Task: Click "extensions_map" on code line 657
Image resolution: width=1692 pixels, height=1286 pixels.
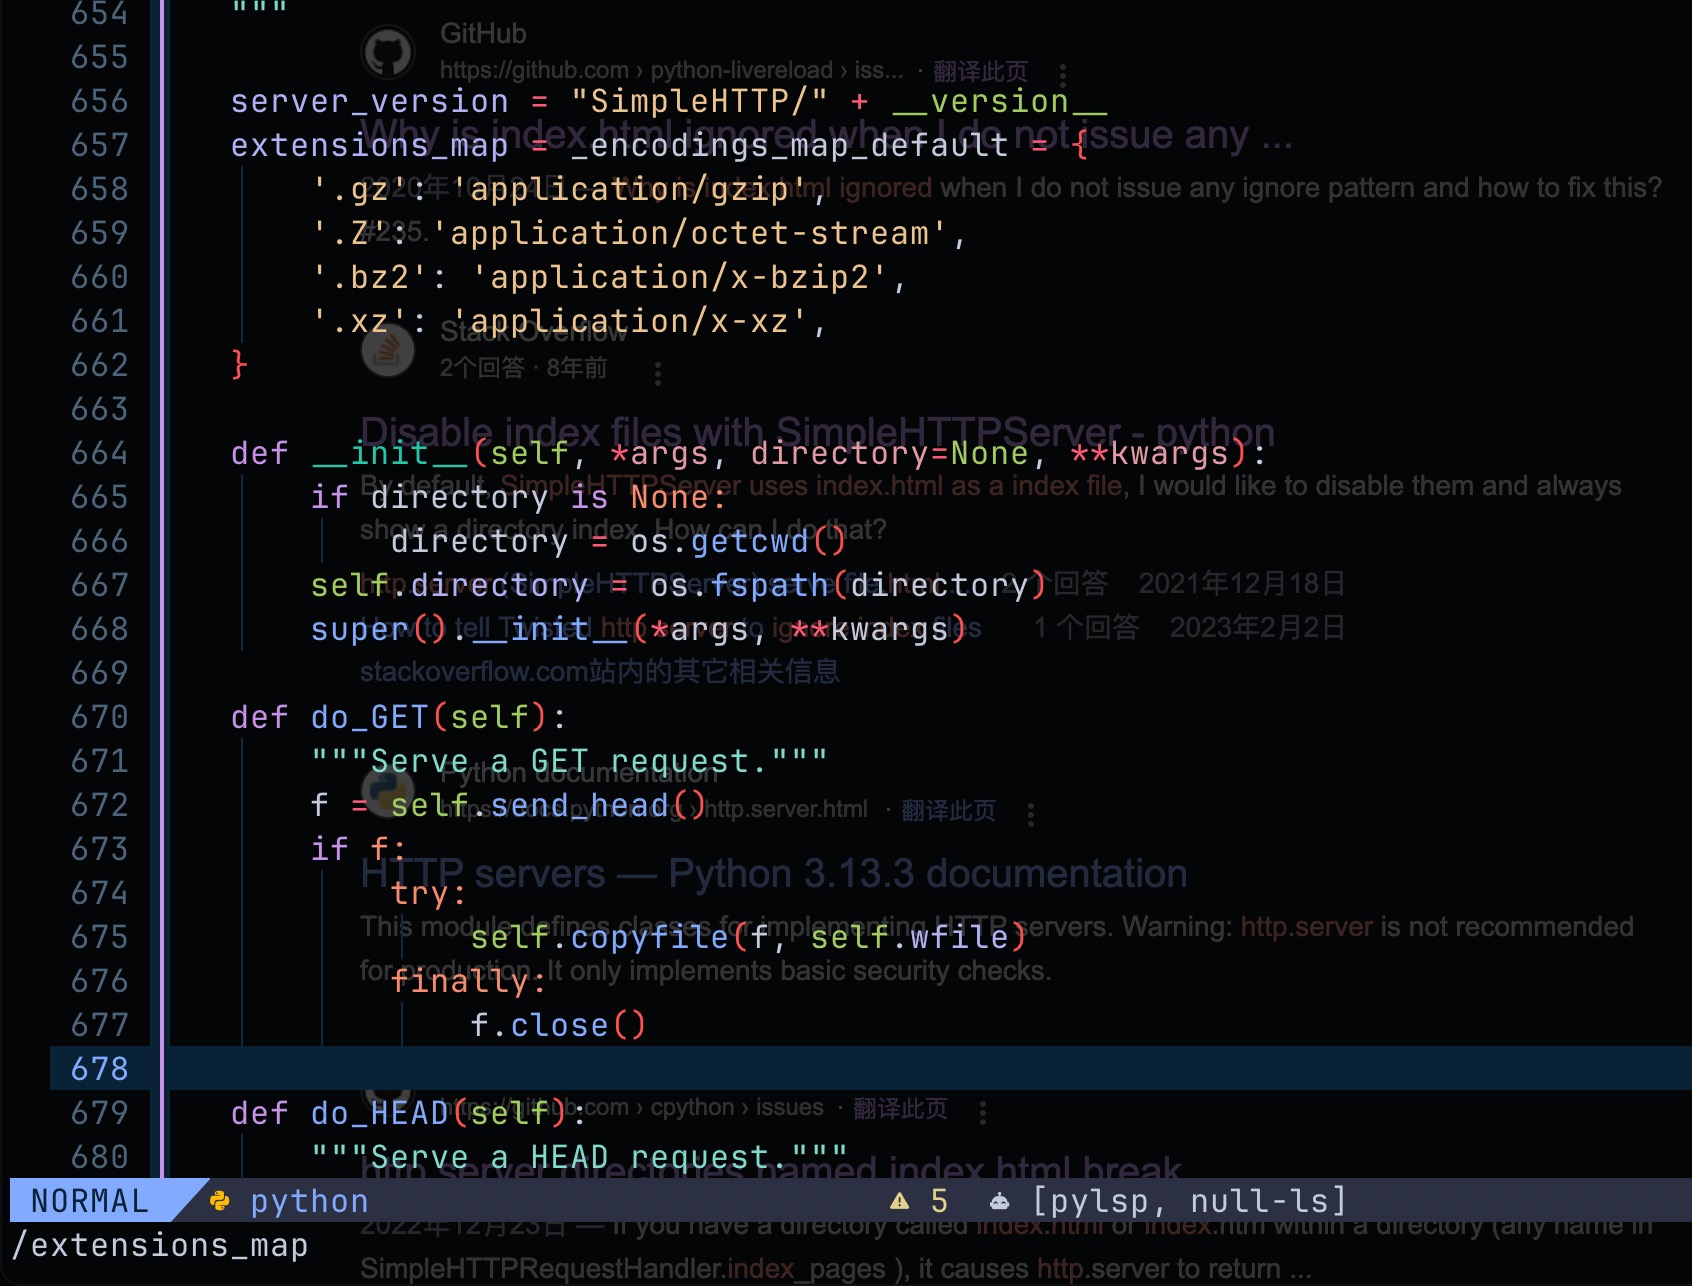Action: [x=370, y=145]
